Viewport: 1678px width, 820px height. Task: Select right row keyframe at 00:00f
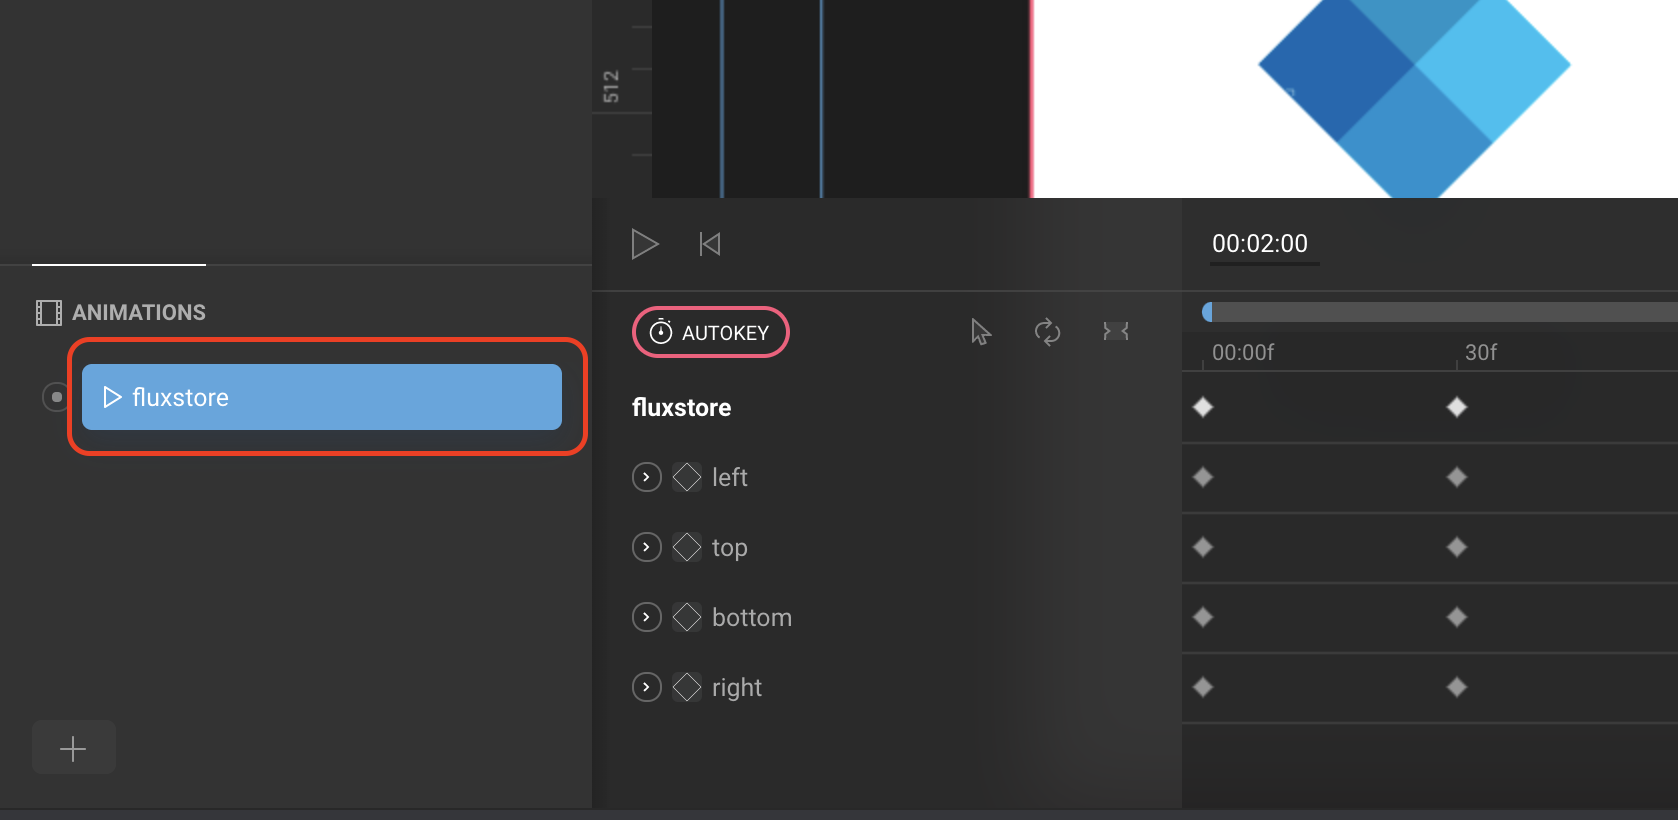(x=1203, y=687)
